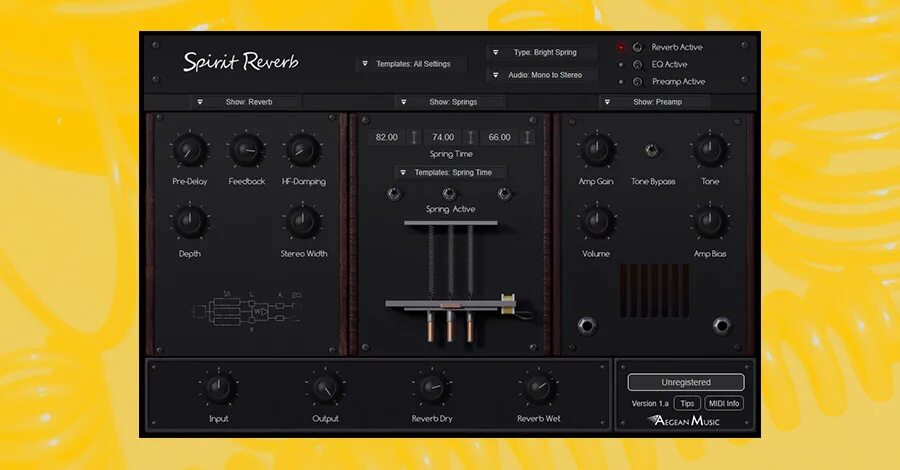Open the Tips button
Viewport: 900px width, 470px height.
pyautogui.click(x=687, y=403)
